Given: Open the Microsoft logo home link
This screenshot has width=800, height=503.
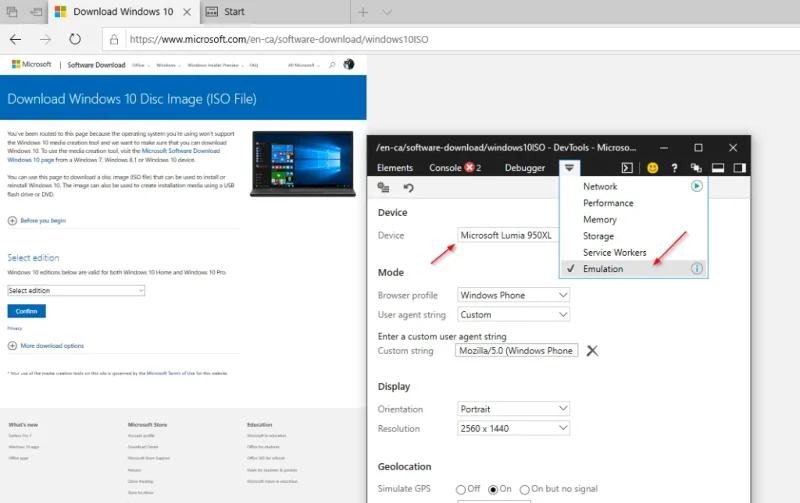Looking at the screenshot, I should pyautogui.click(x=32, y=64).
